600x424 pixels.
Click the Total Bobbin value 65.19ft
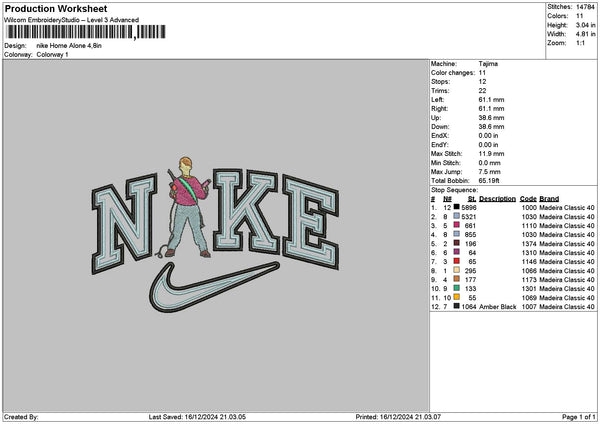coord(489,181)
